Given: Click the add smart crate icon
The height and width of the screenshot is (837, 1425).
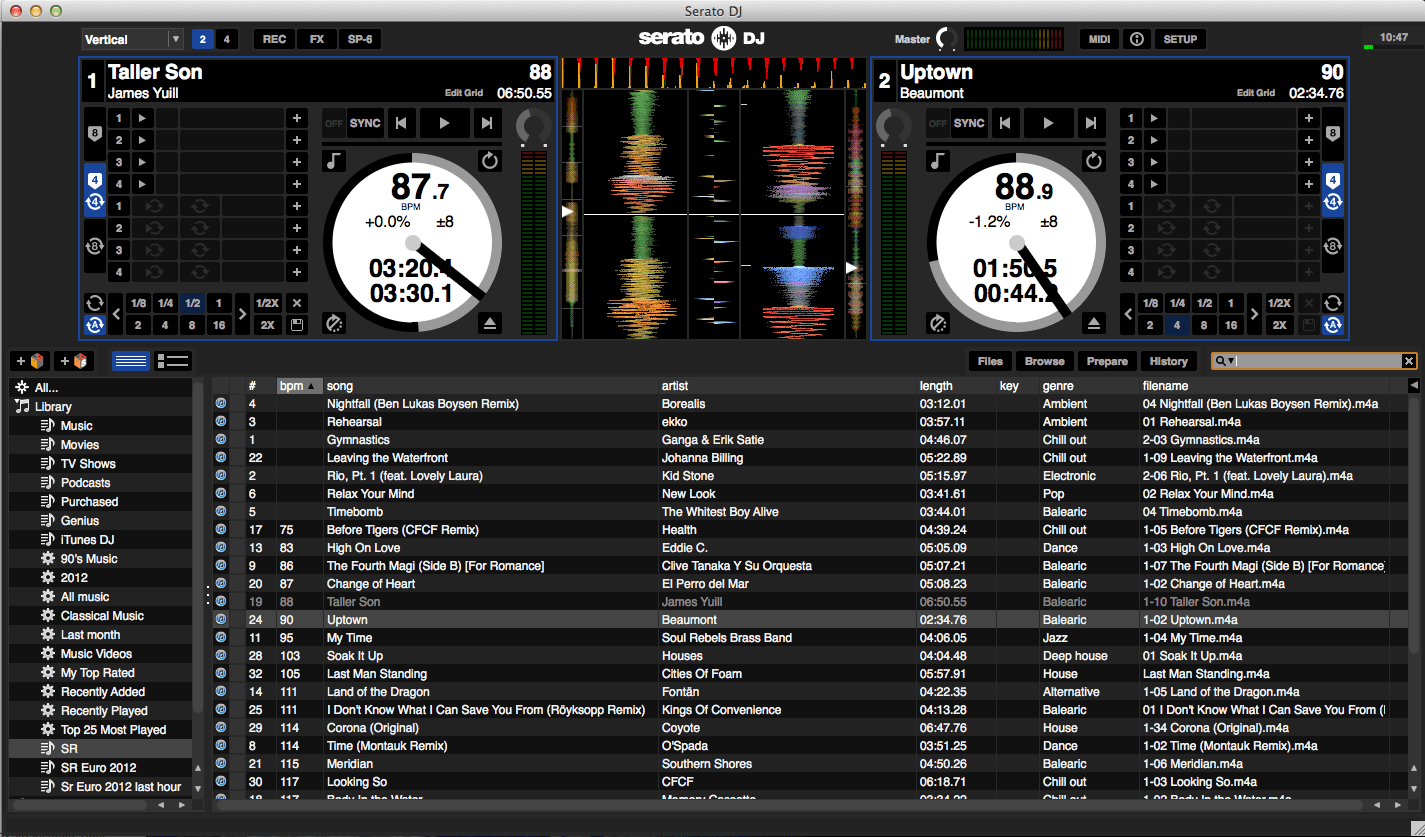Looking at the screenshot, I should tap(75, 361).
